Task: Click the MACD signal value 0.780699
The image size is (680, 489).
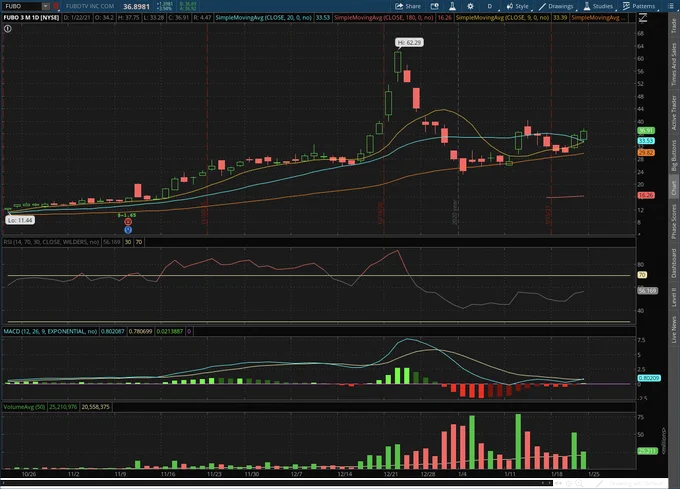Action: tap(141, 331)
